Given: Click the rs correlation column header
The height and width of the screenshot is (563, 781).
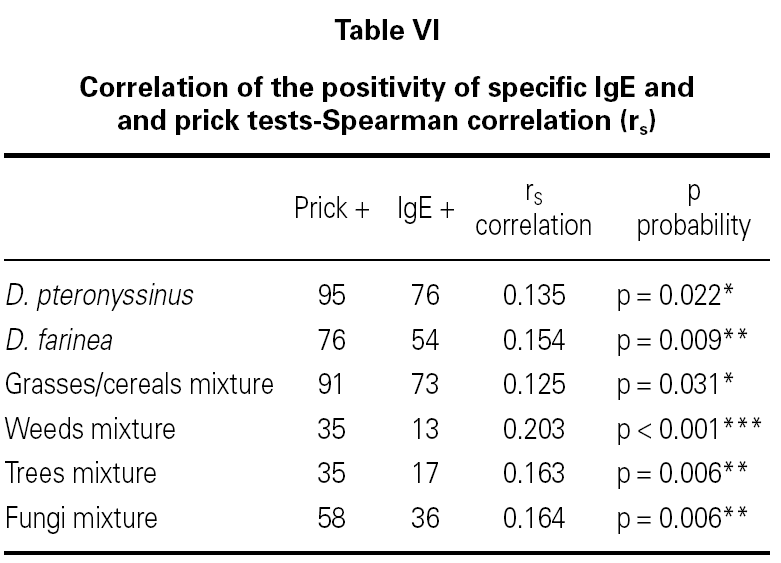Looking at the screenshot, I should (x=533, y=209).
